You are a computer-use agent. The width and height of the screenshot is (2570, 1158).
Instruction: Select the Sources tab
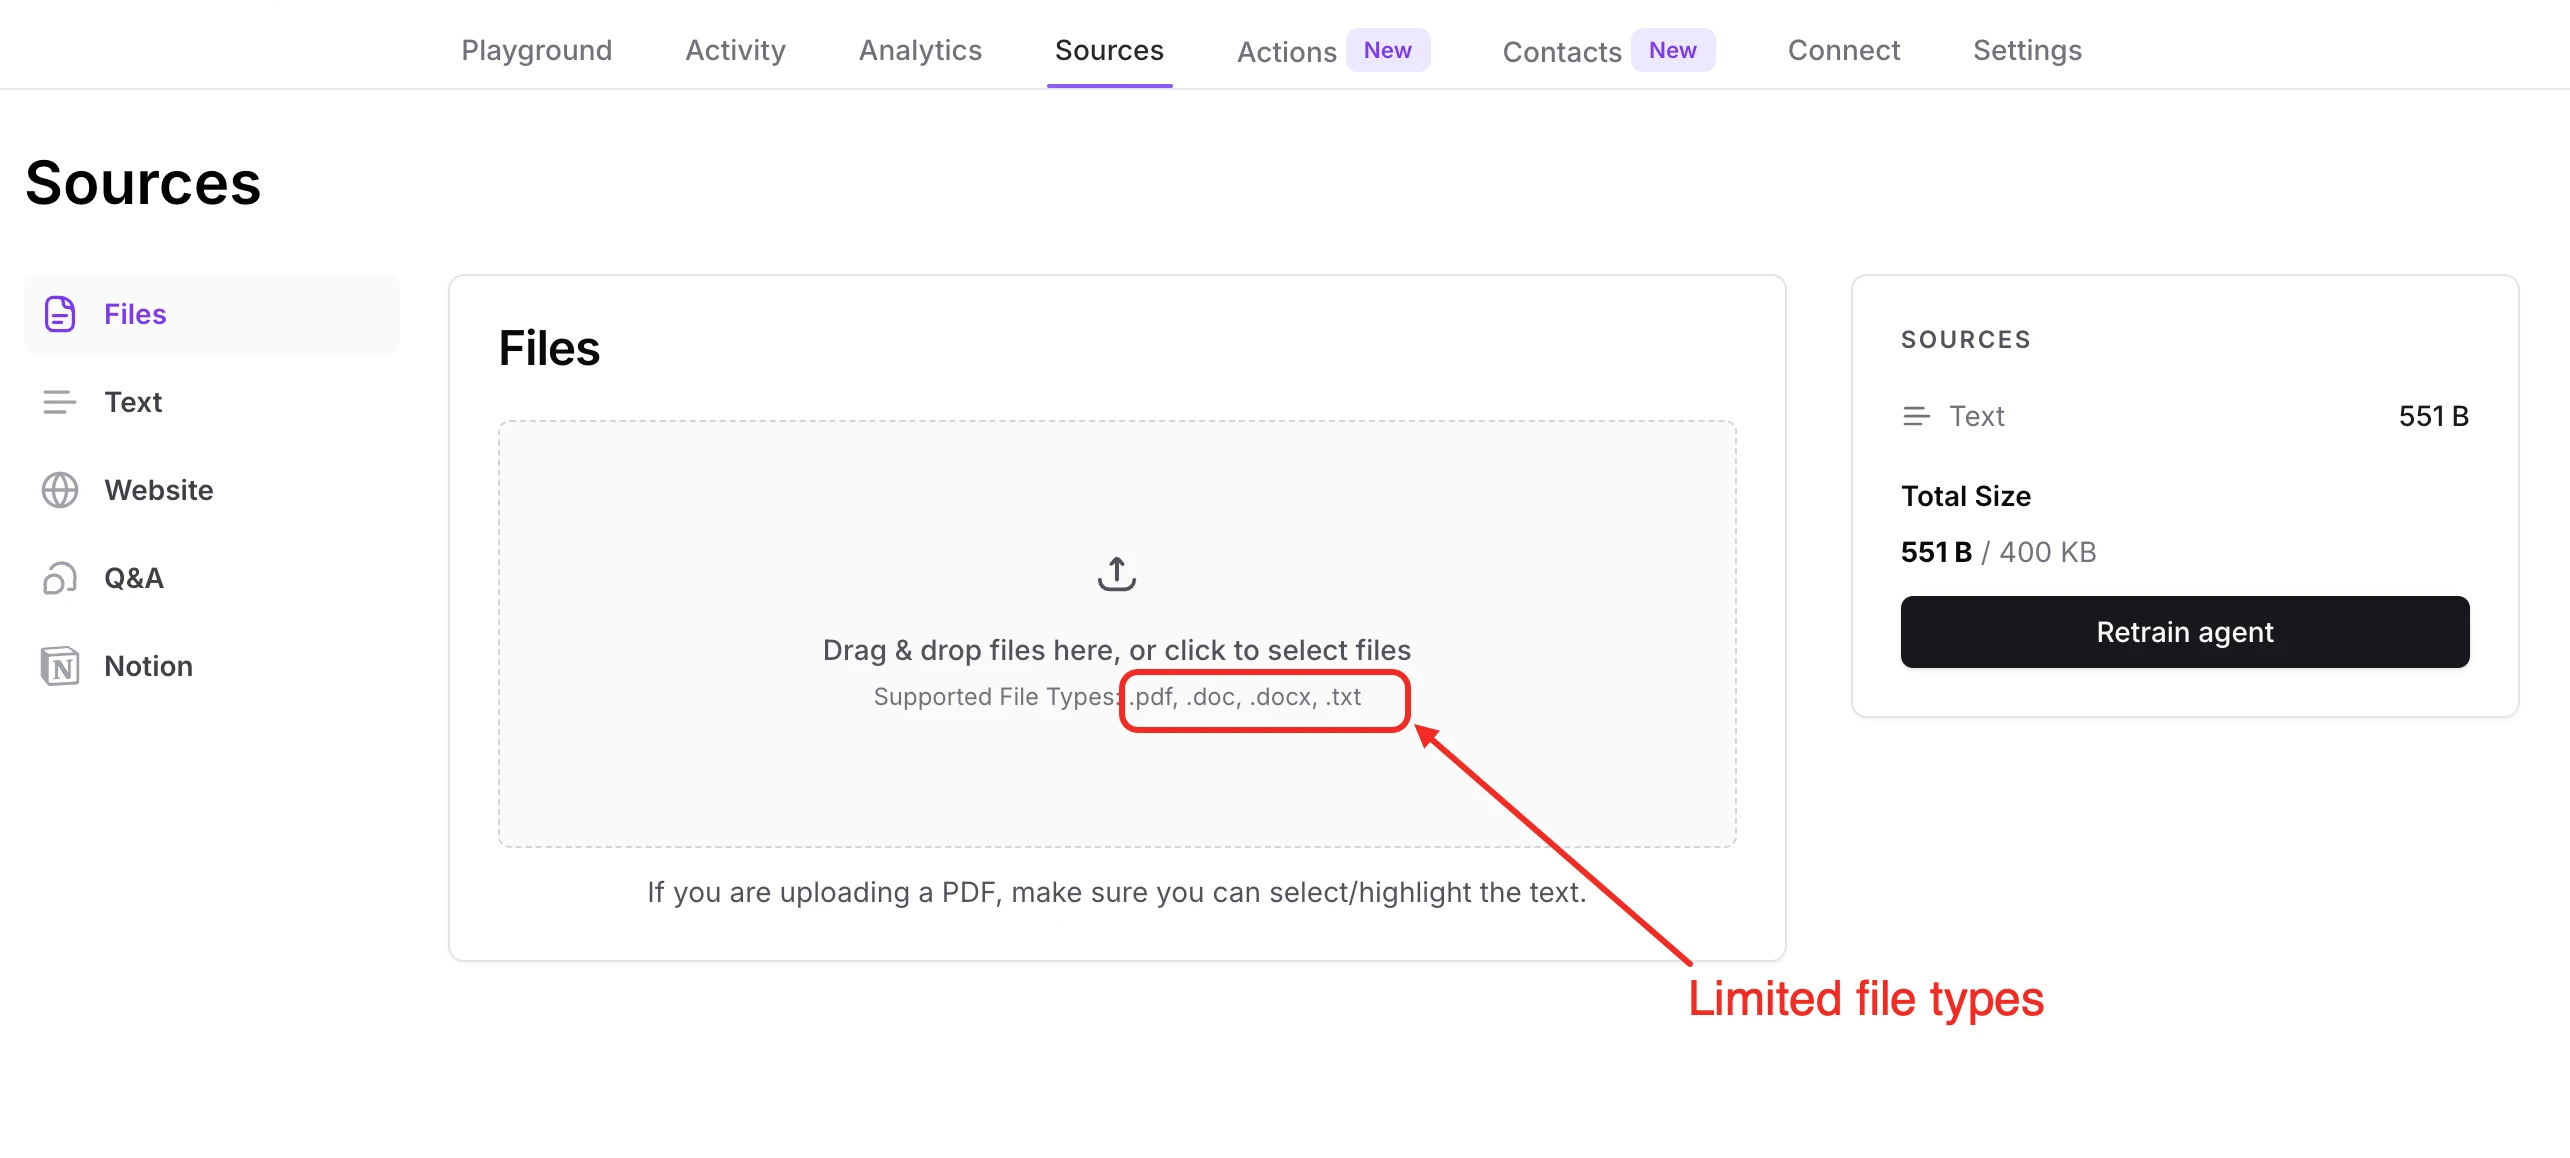coord(1110,50)
